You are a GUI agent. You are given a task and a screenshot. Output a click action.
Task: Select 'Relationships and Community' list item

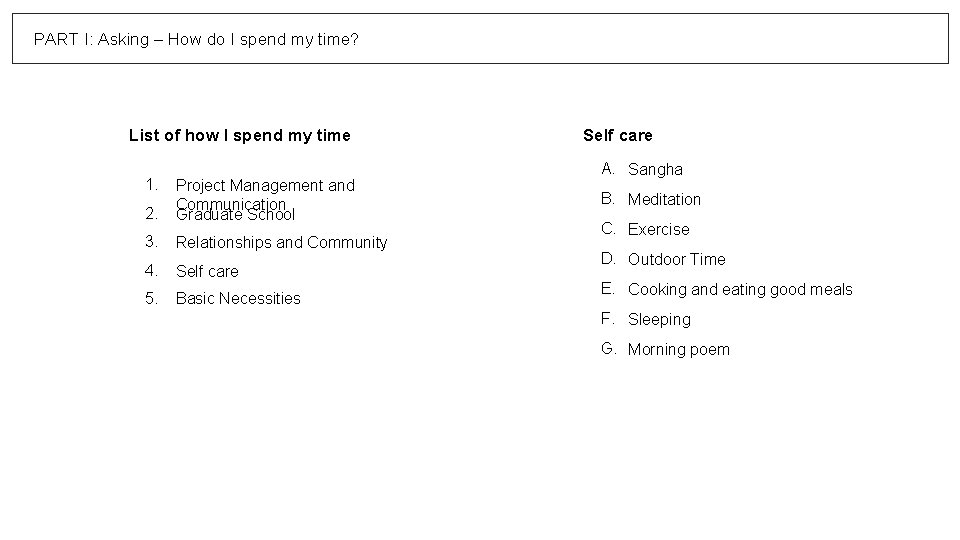tap(281, 242)
